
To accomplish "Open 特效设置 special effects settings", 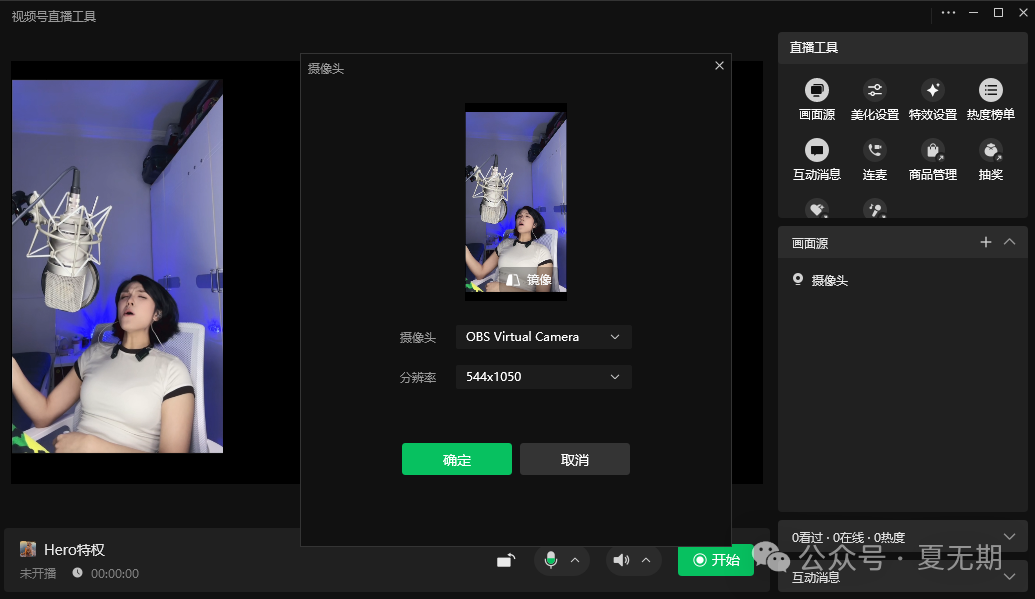I will pyautogui.click(x=931, y=98).
